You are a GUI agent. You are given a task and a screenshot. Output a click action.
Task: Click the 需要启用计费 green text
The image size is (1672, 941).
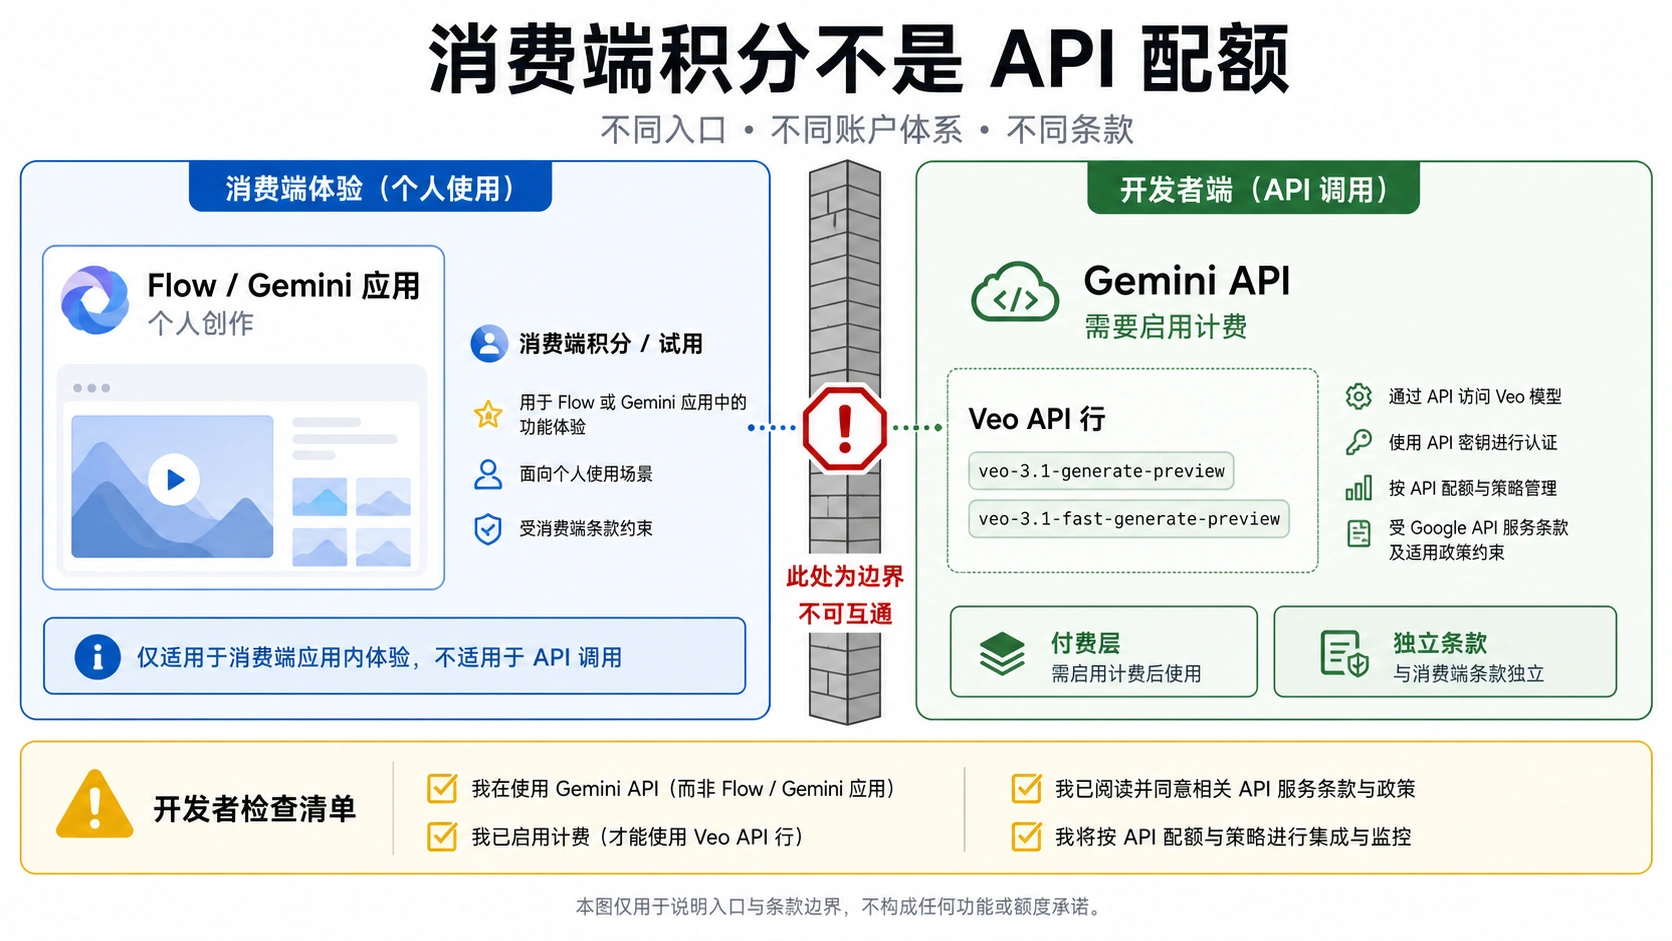click(1166, 327)
